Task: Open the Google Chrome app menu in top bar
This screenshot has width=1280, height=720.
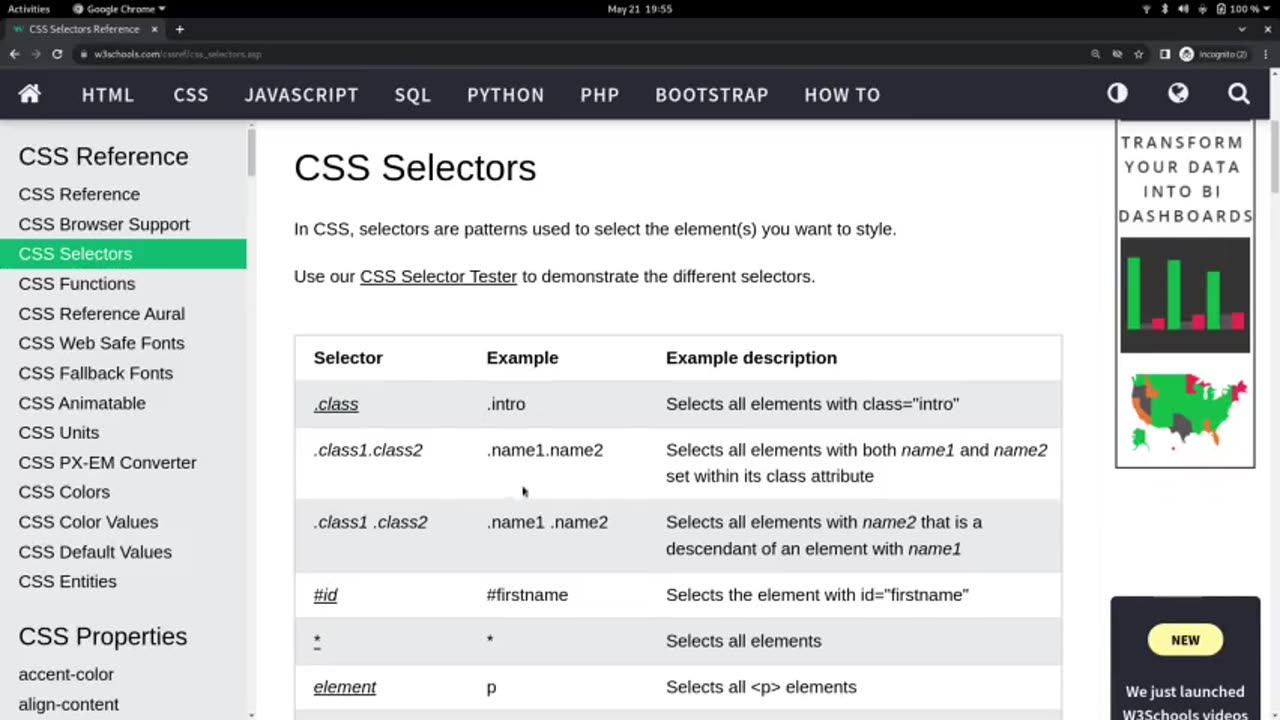Action: (120, 9)
